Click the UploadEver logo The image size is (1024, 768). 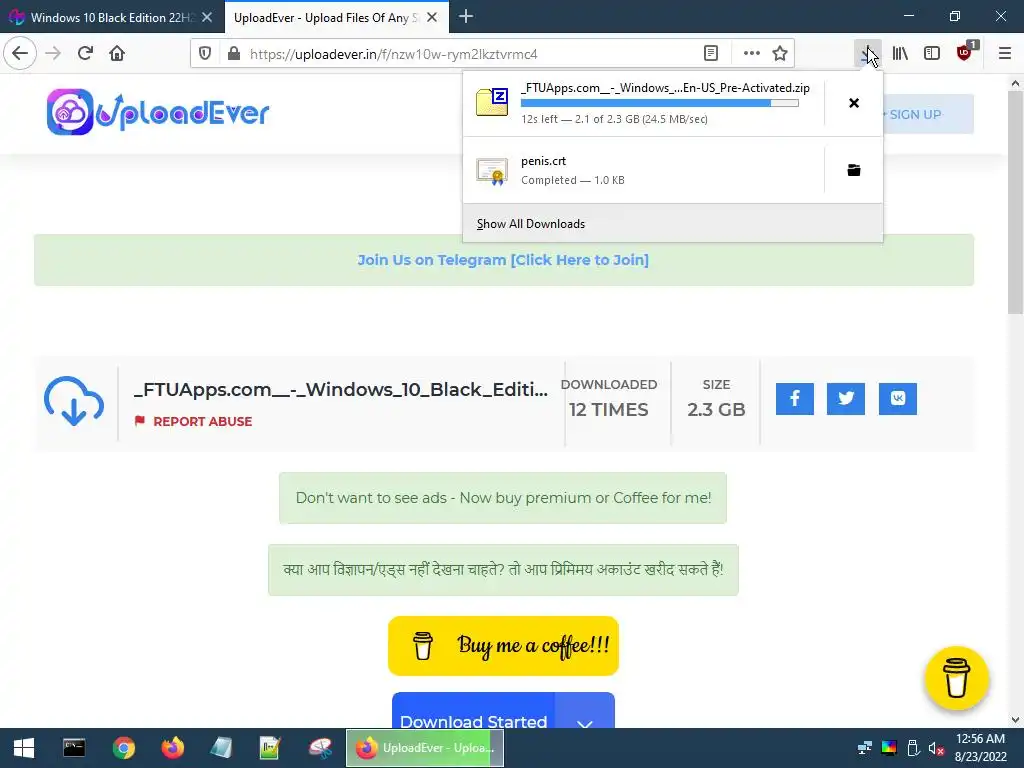[x=158, y=112]
